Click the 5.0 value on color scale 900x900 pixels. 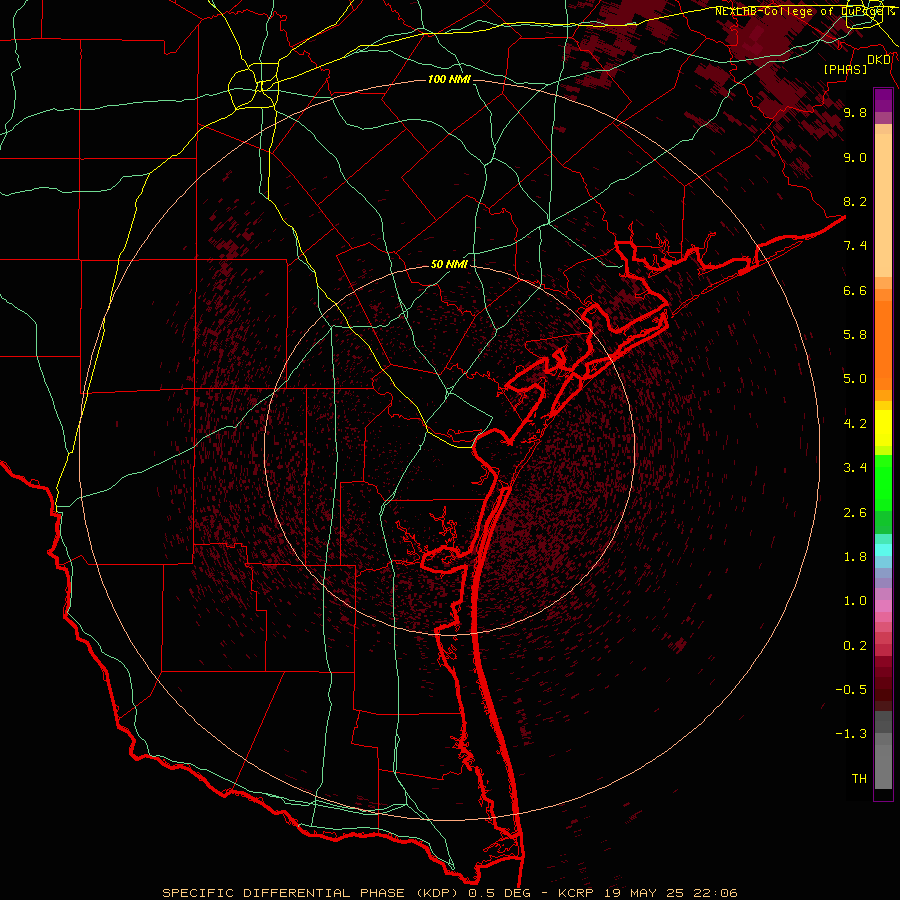coord(855,379)
